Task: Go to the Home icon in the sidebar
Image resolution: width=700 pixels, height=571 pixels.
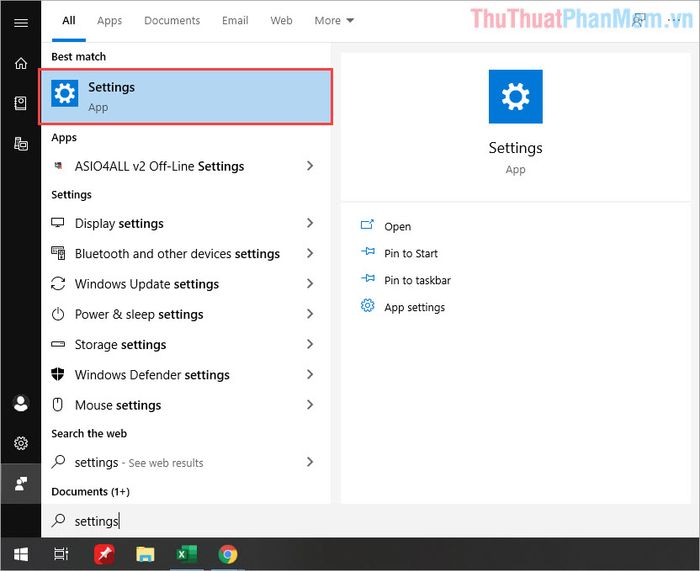Action: click(21, 63)
